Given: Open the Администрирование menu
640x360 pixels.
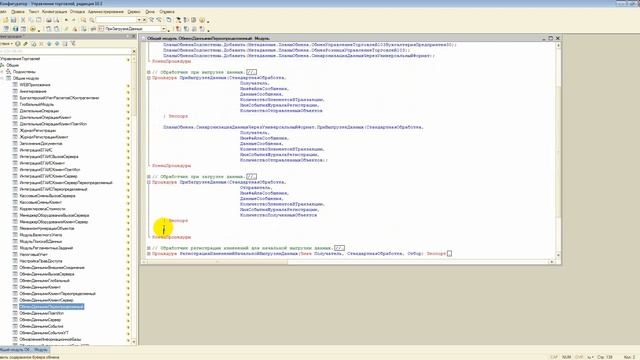Looking at the screenshot, I should tap(106, 12).
